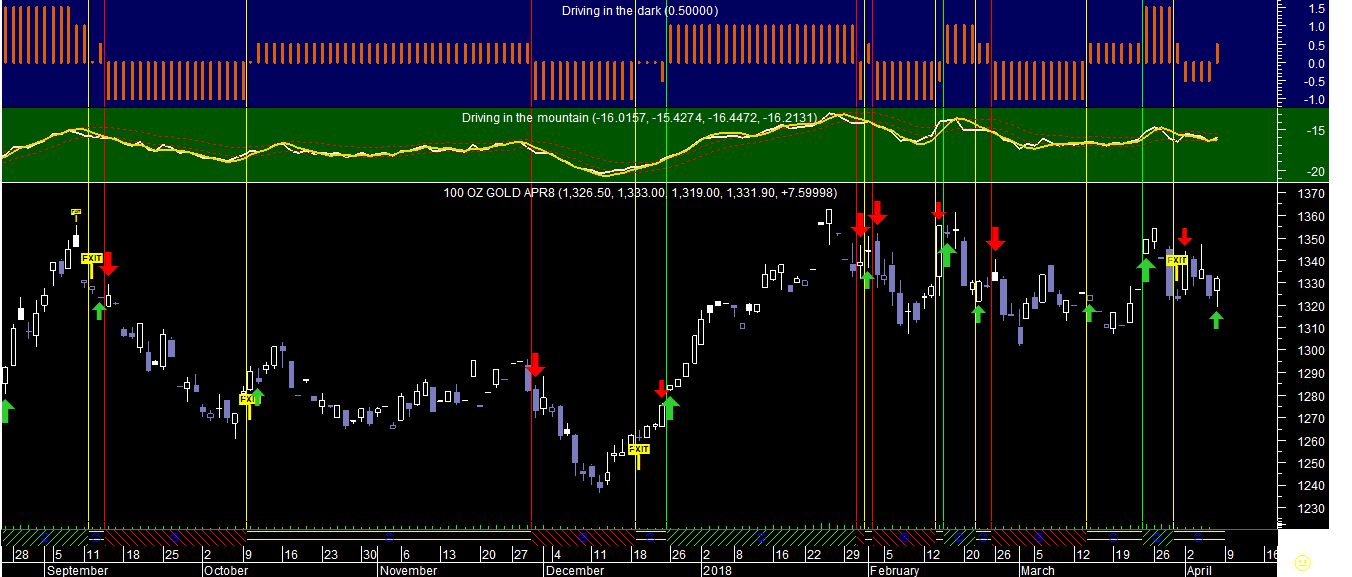Viewport: 1352px width, 577px height.
Task: Select the 'Driving in the mountain' indicator title
Action: click(639, 118)
